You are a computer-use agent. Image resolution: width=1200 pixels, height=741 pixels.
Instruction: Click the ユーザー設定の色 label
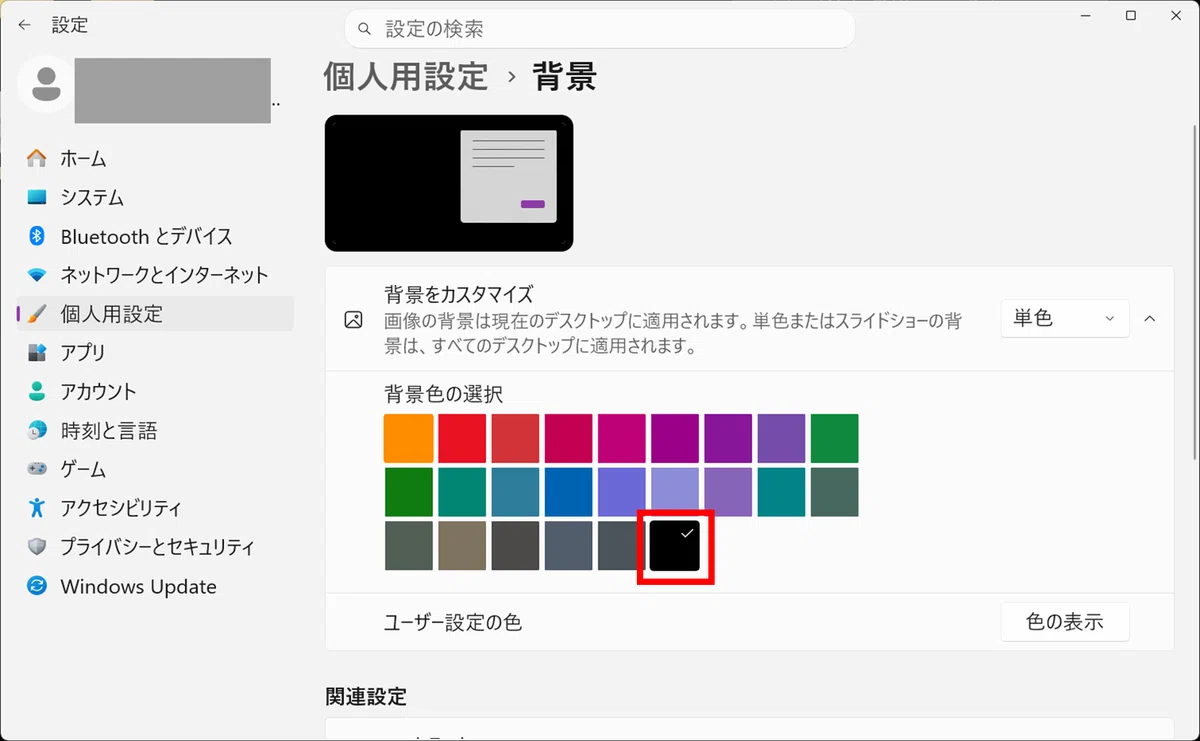pyautogui.click(x=453, y=622)
